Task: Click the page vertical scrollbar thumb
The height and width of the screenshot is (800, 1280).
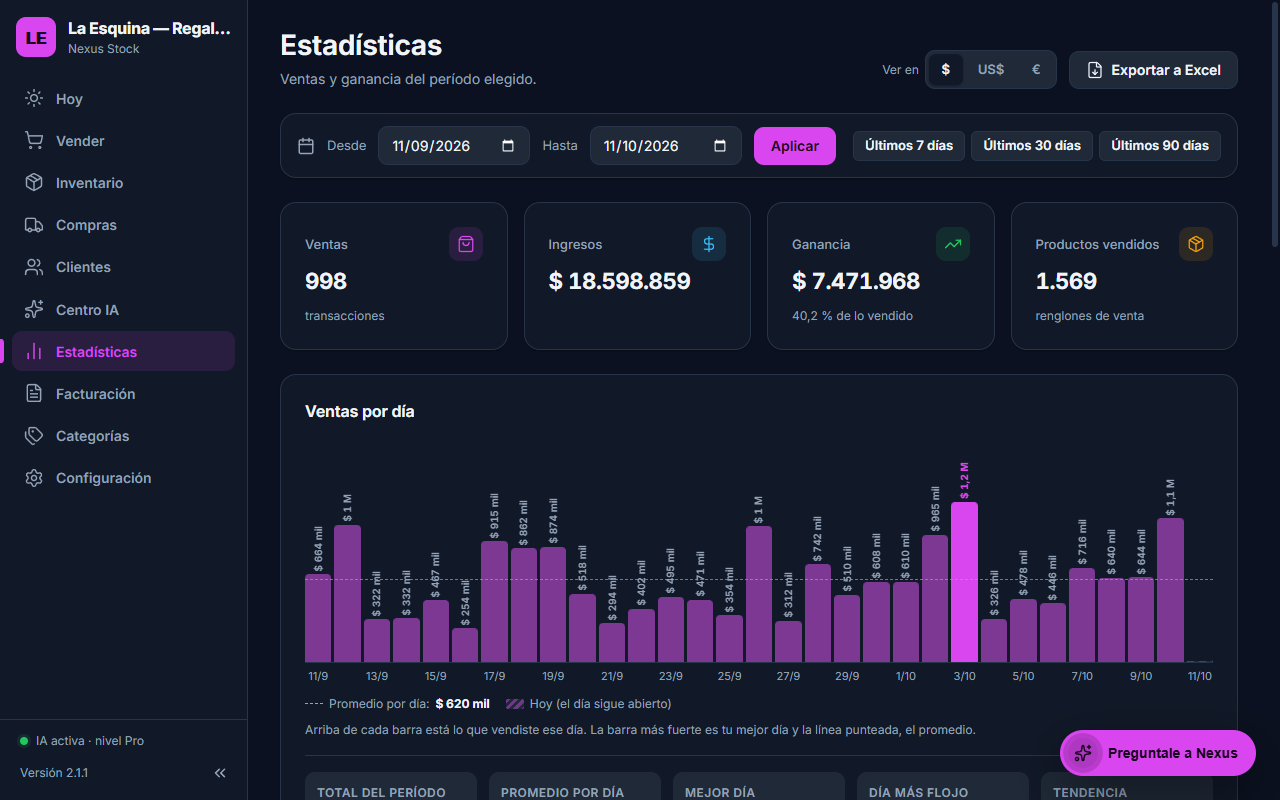Action: 1274,124
